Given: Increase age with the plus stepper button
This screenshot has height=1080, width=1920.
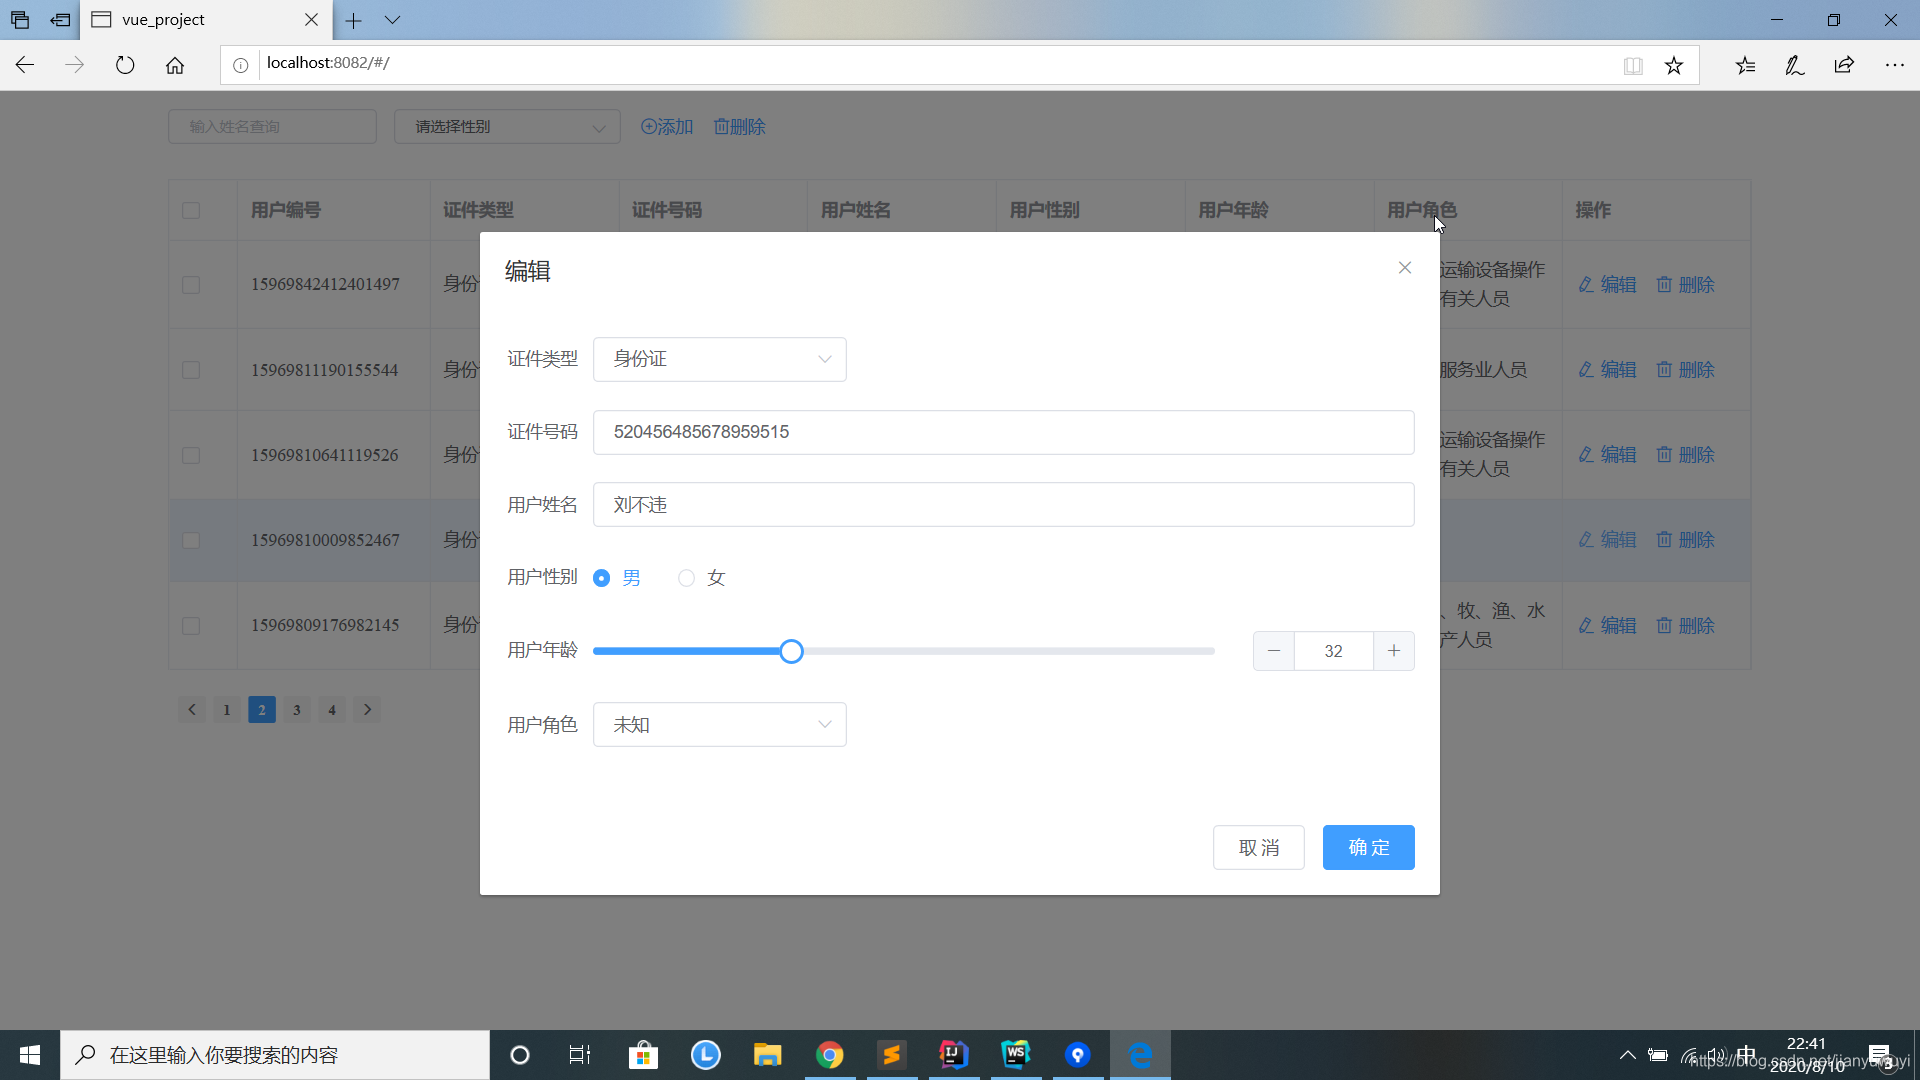Looking at the screenshot, I should pyautogui.click(x=1394, y=651).
